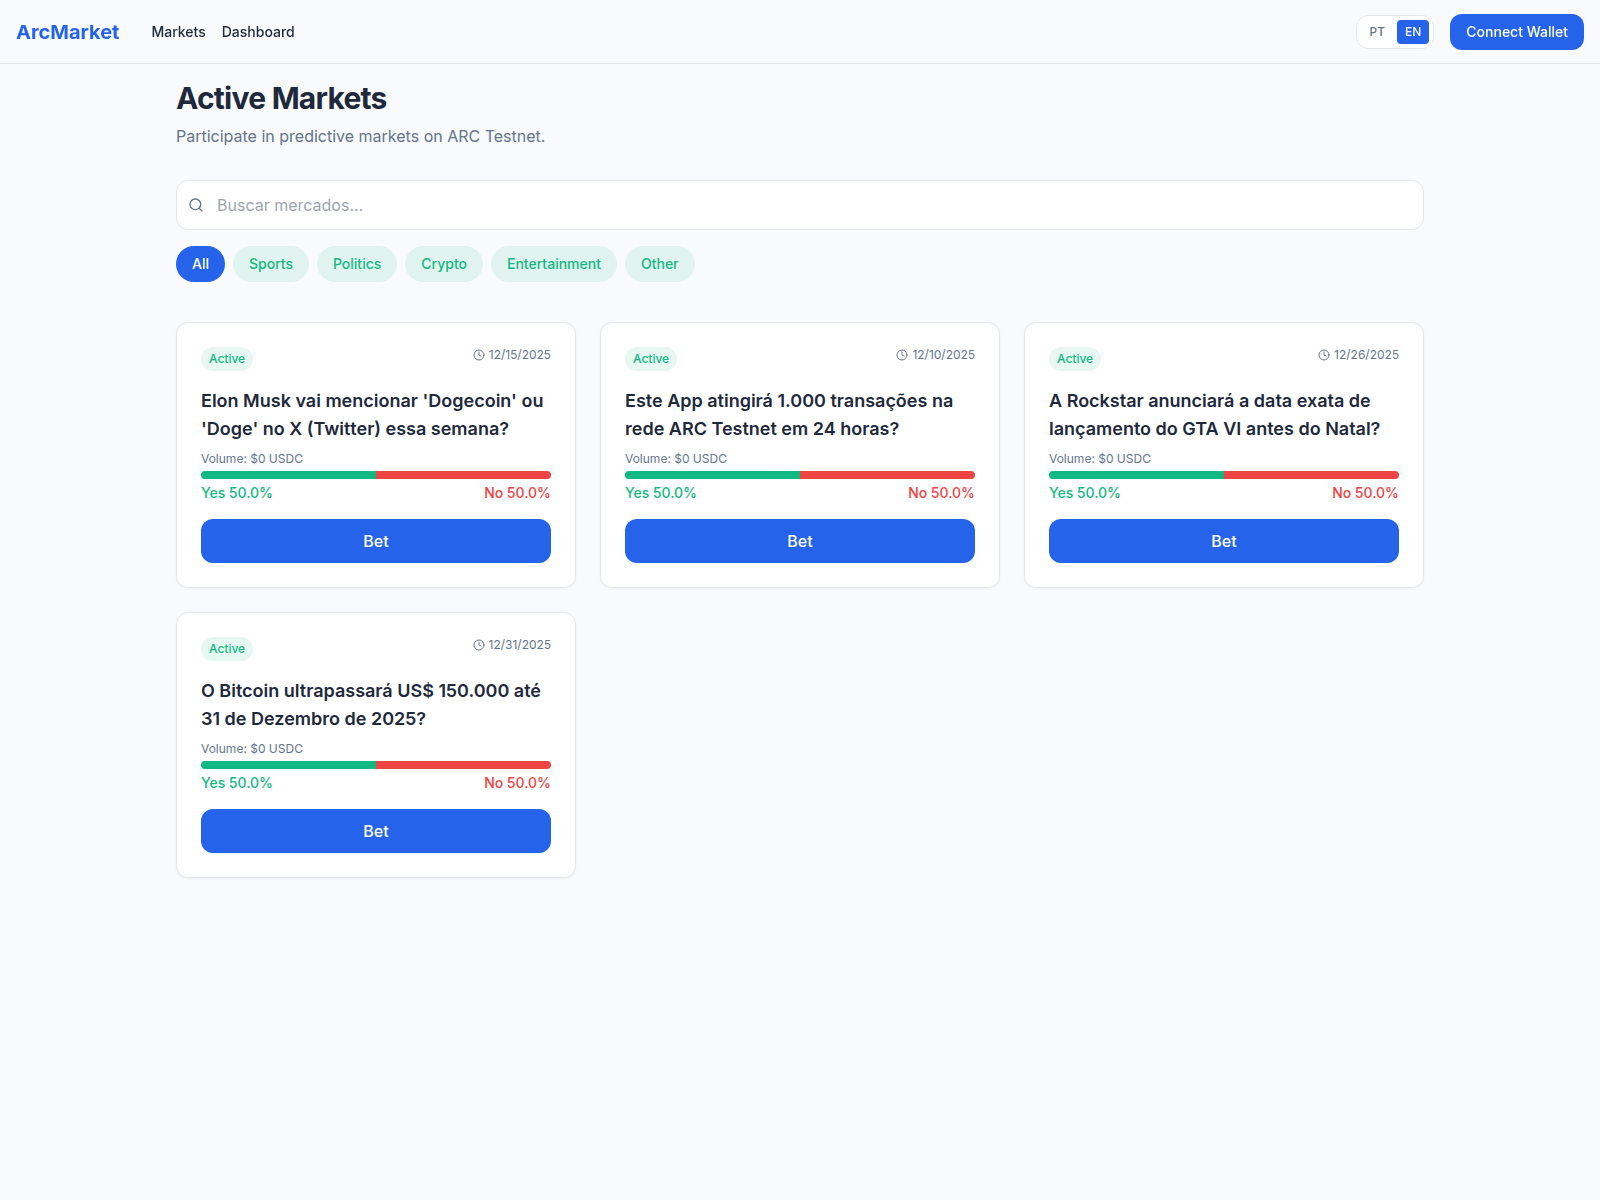Click Active badge on Bitcoin market card

(227, 649)
